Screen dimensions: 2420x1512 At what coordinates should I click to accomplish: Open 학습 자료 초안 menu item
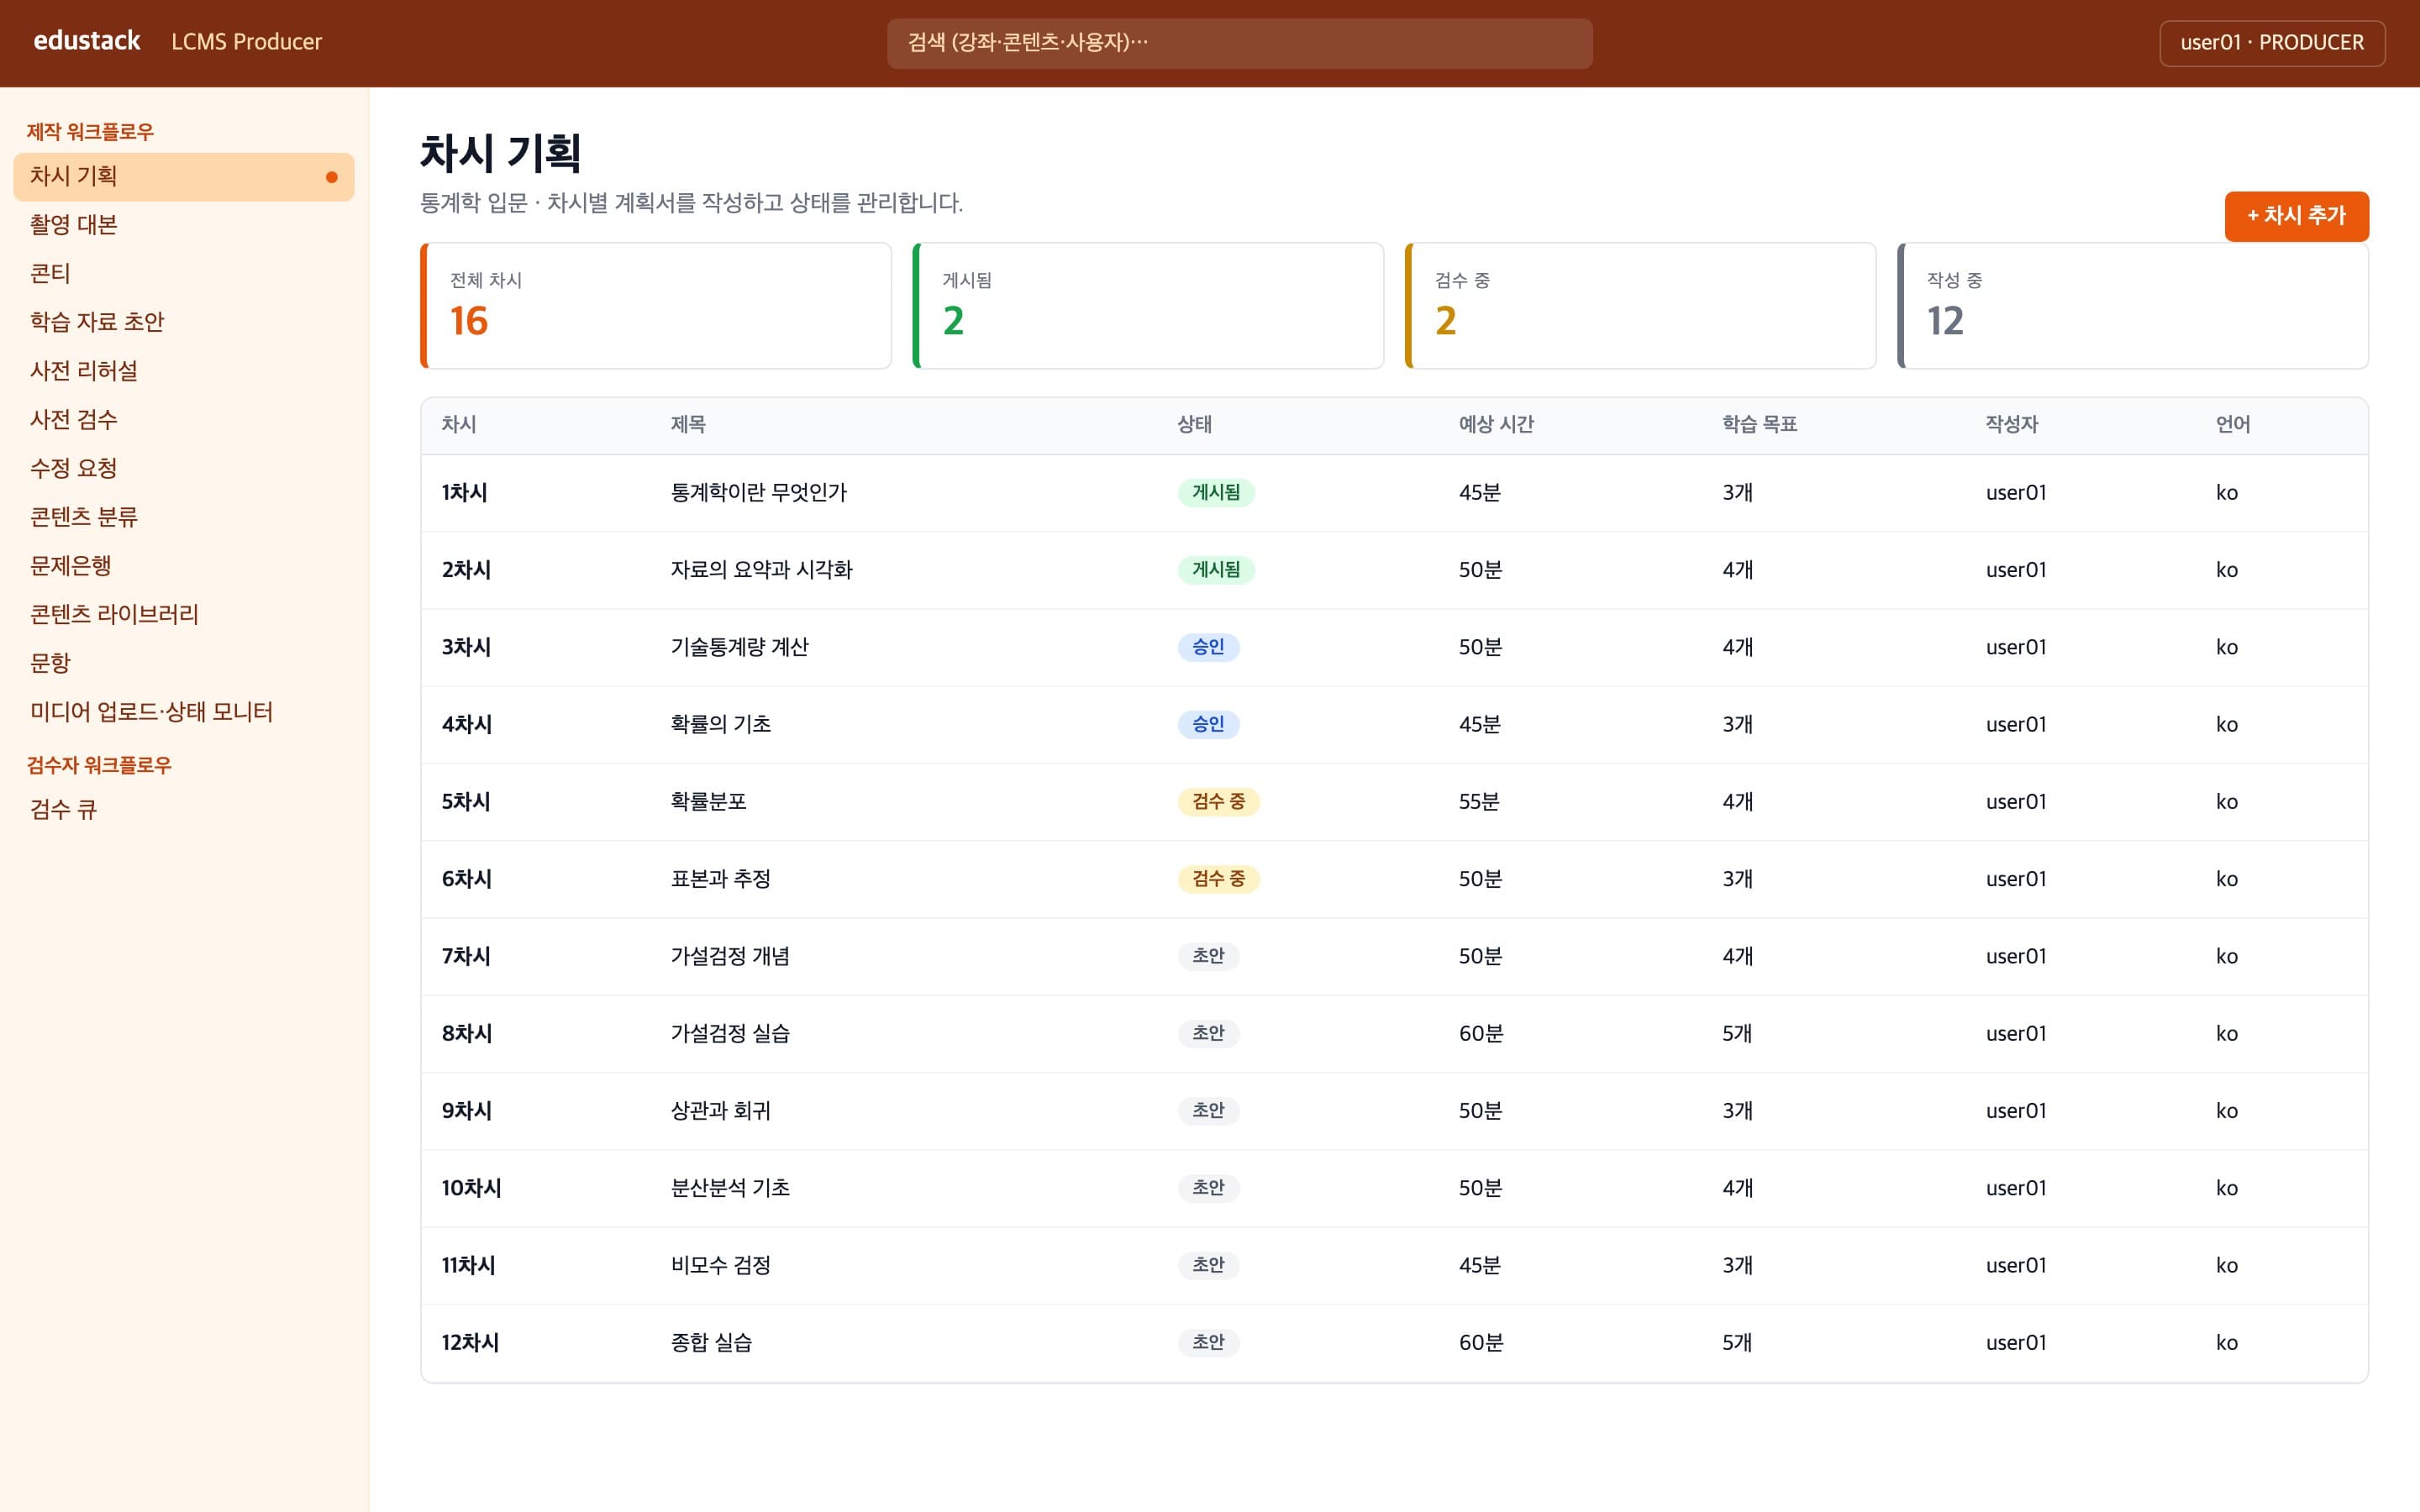point(184,322)
